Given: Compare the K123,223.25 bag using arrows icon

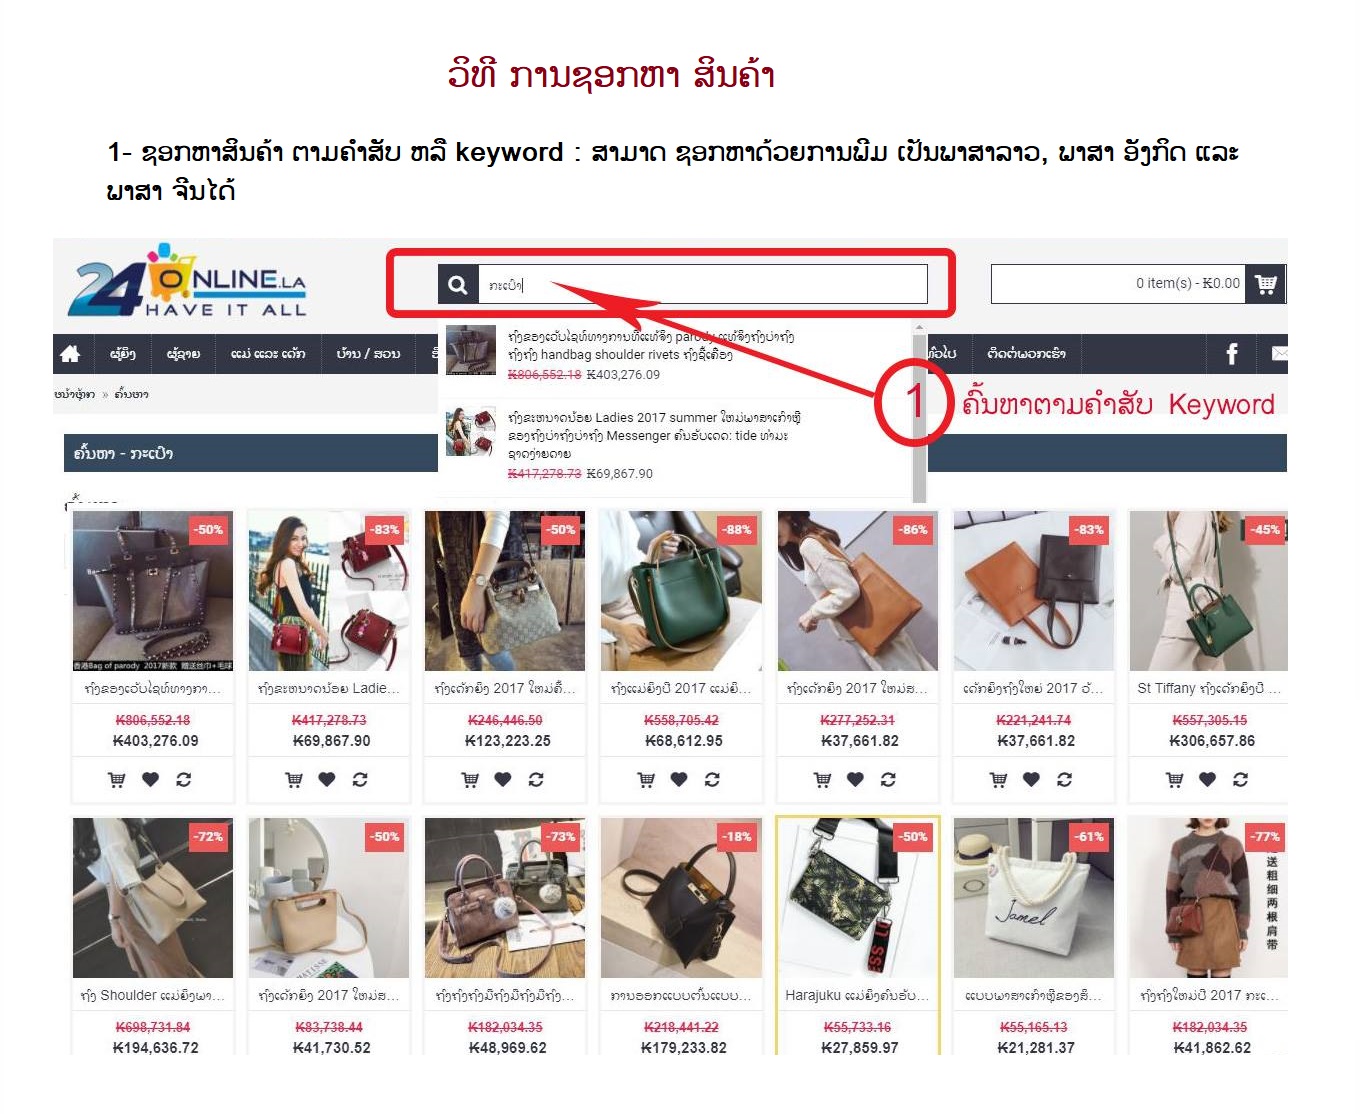Looking at the screenshot, I should (x=536, y=780).
